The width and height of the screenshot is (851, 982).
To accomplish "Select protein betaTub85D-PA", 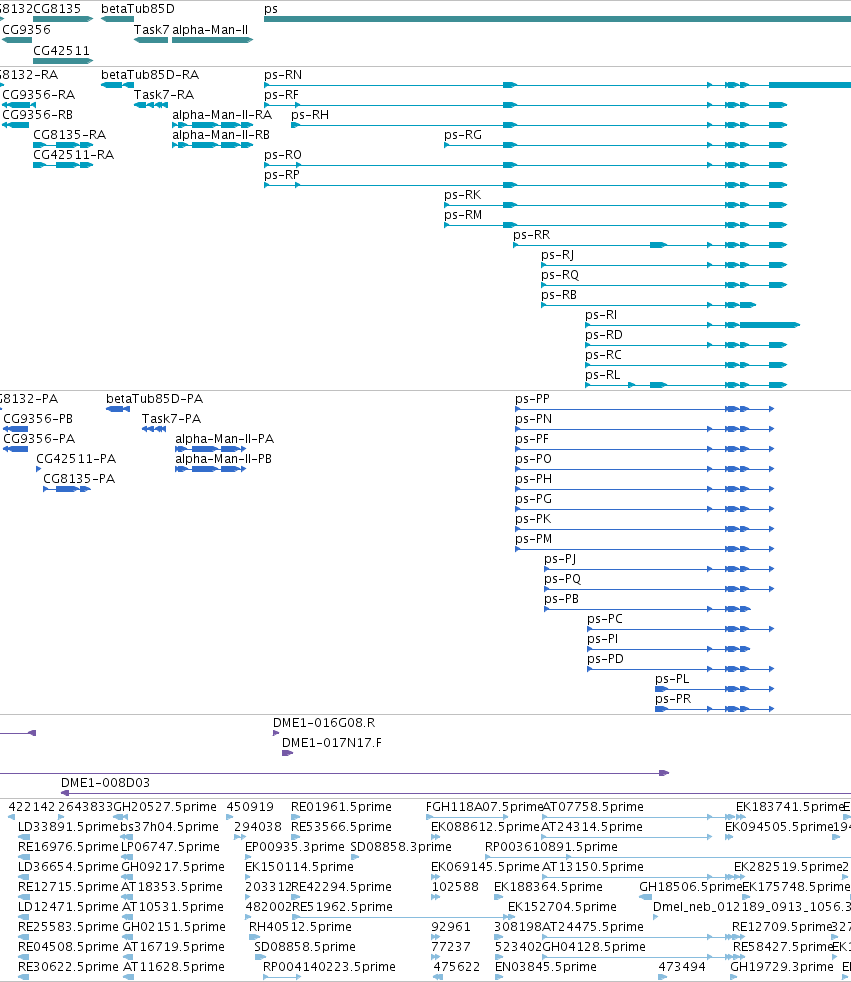I will point(155,399).
